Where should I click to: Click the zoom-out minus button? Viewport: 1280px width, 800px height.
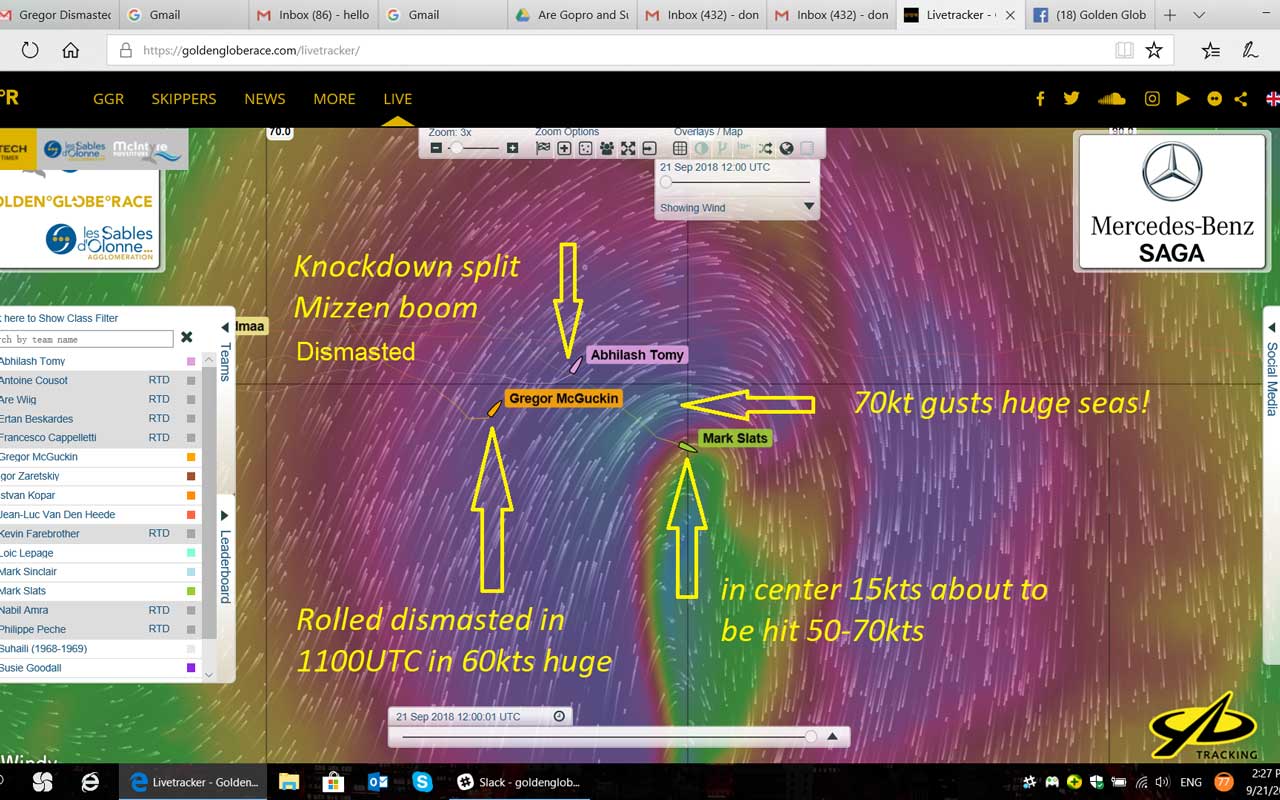pyautogui.click(x=436, y=148)
